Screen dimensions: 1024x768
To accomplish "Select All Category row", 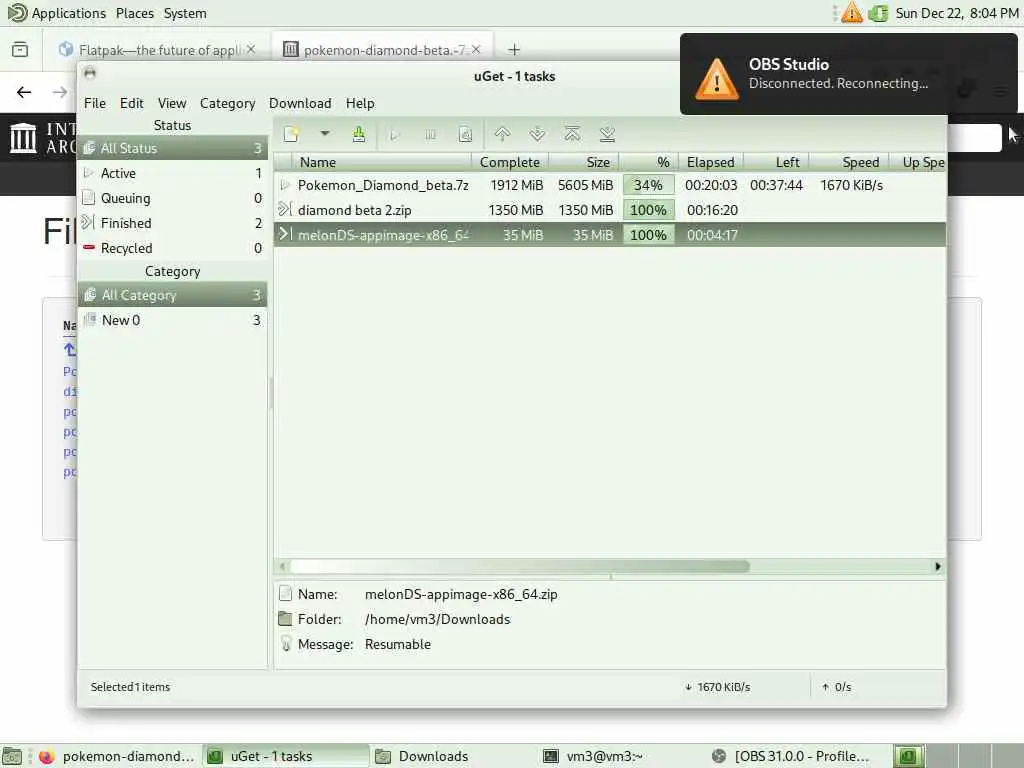I will [x=172, y=295].
